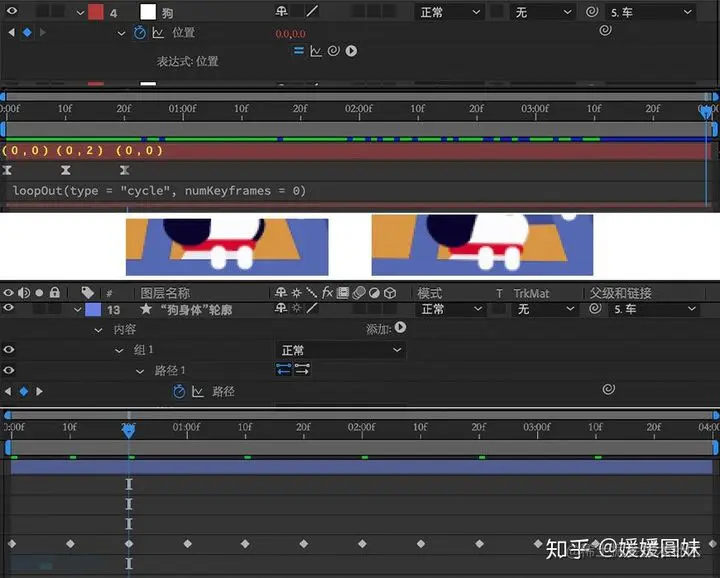This screenshot has width=720, height=578.
Task: Click the audio speaker column header icon
Action: 24,293
